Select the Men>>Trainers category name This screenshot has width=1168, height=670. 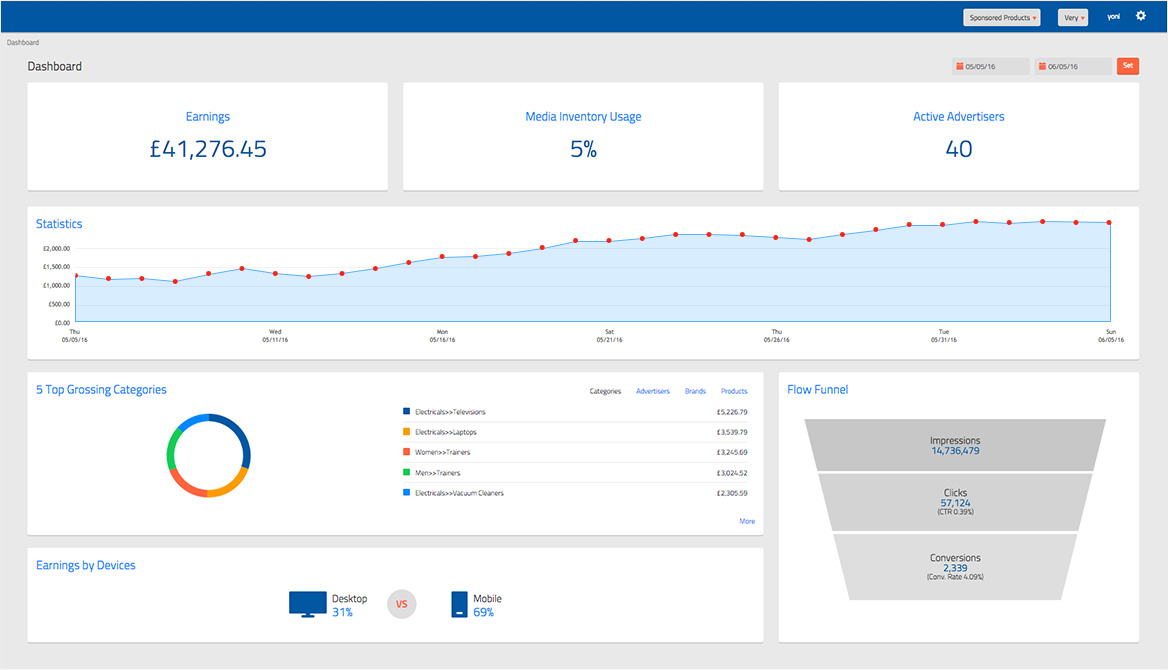pyautogui.click(x=437, y=473)
